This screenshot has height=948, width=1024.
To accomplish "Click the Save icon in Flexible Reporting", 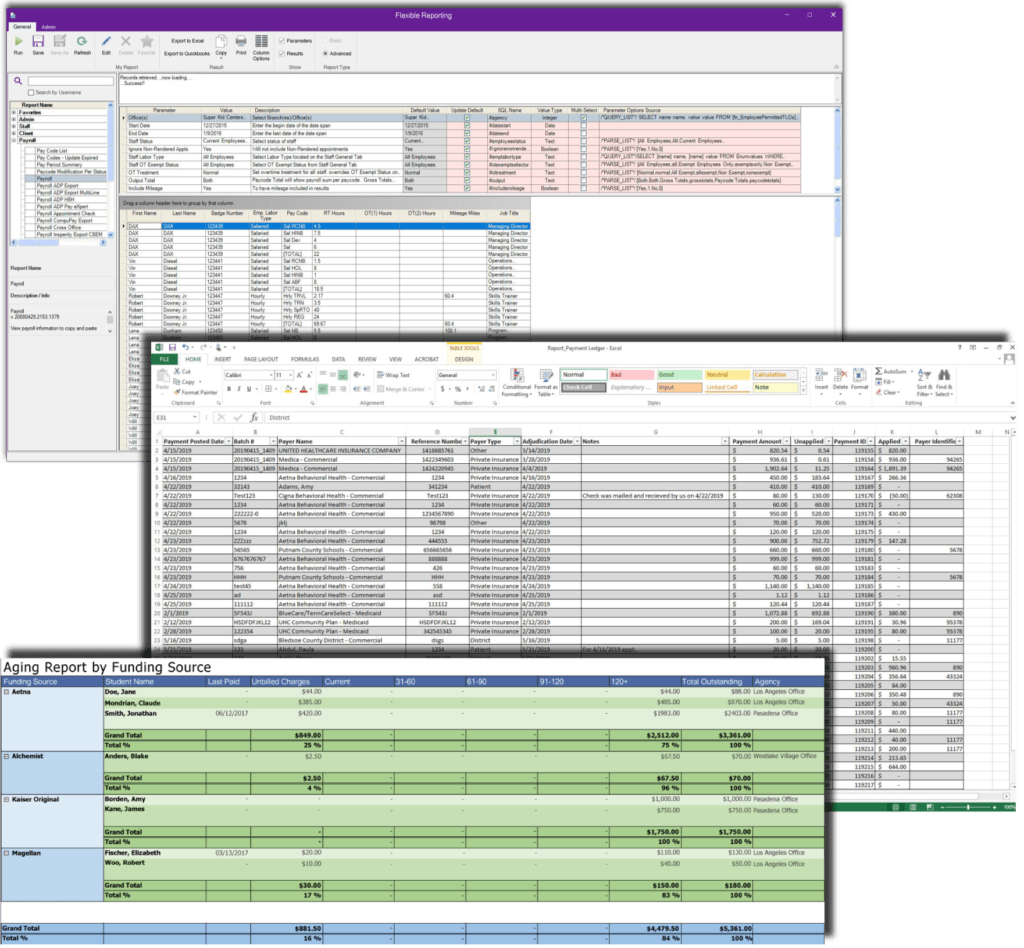I will 38,42.
